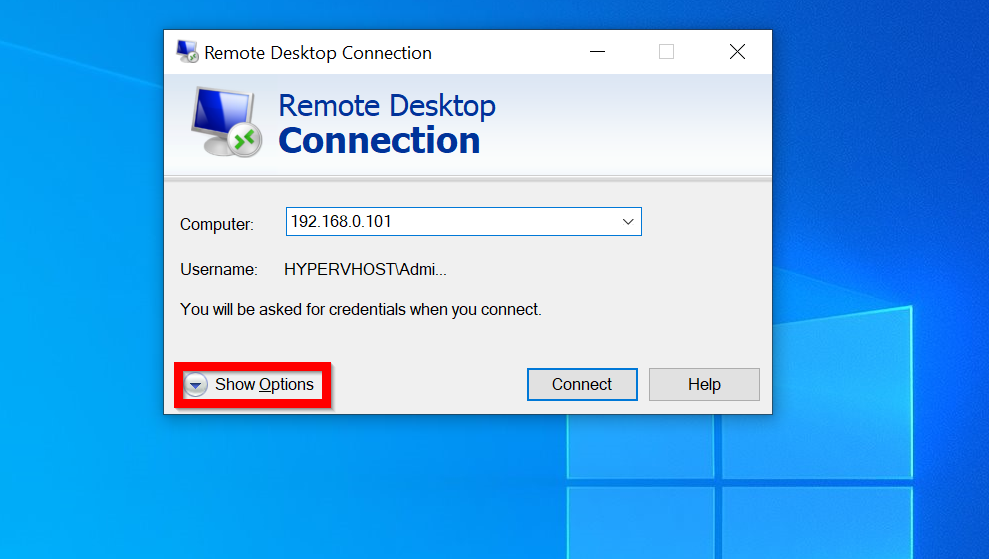The height and width of the screenshot is (559, 989).
Task: Click the Username: label
Action: point(219,269)
